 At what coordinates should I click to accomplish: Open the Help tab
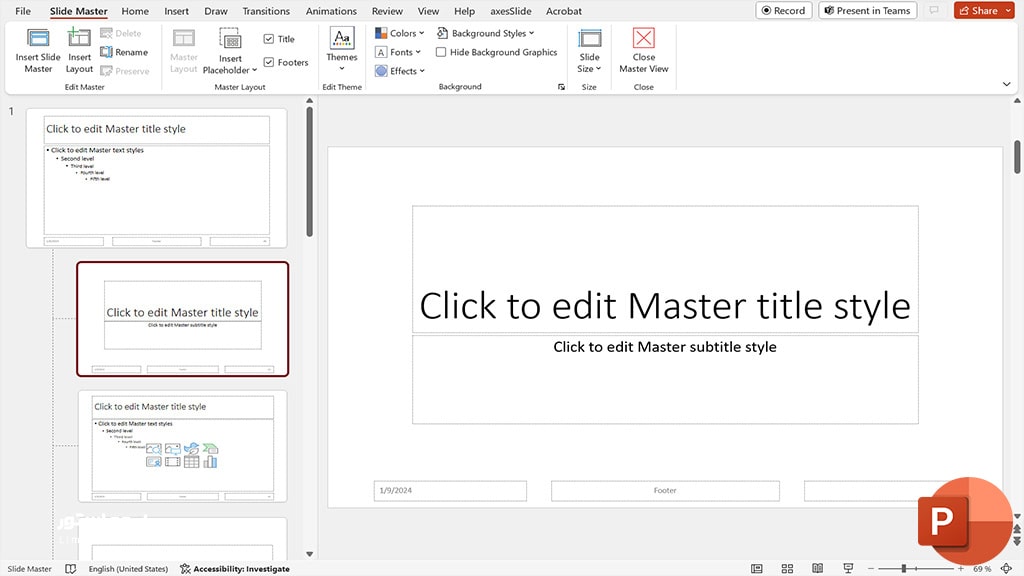pos(464,11)
